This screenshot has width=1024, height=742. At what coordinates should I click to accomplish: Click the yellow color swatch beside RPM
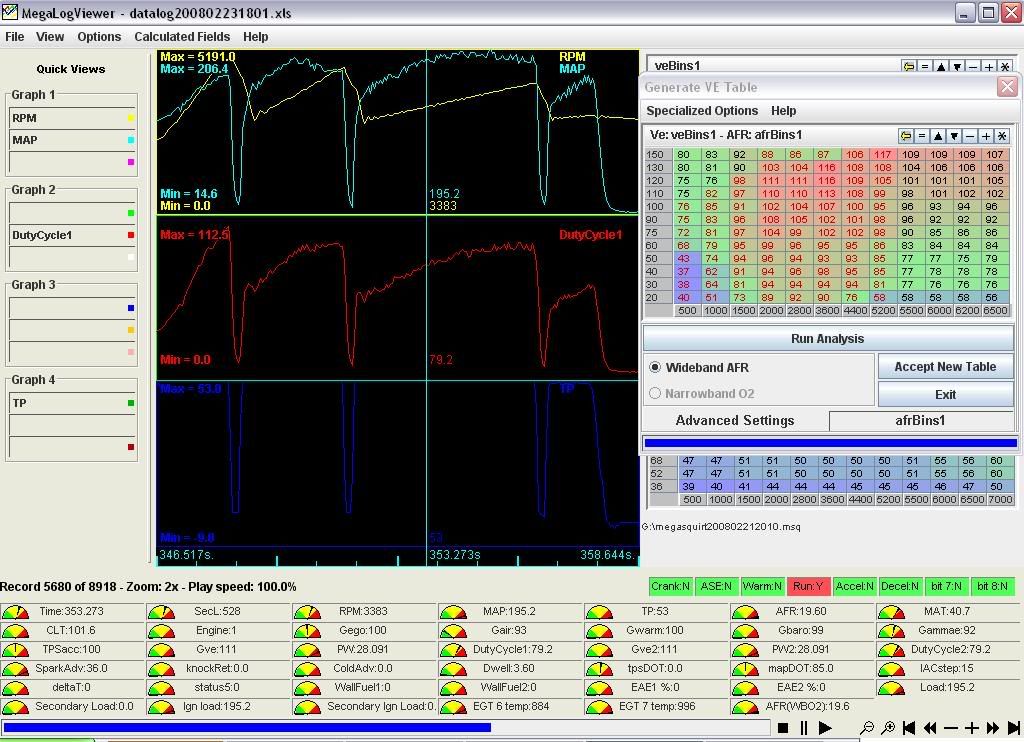tap(131, 119)
